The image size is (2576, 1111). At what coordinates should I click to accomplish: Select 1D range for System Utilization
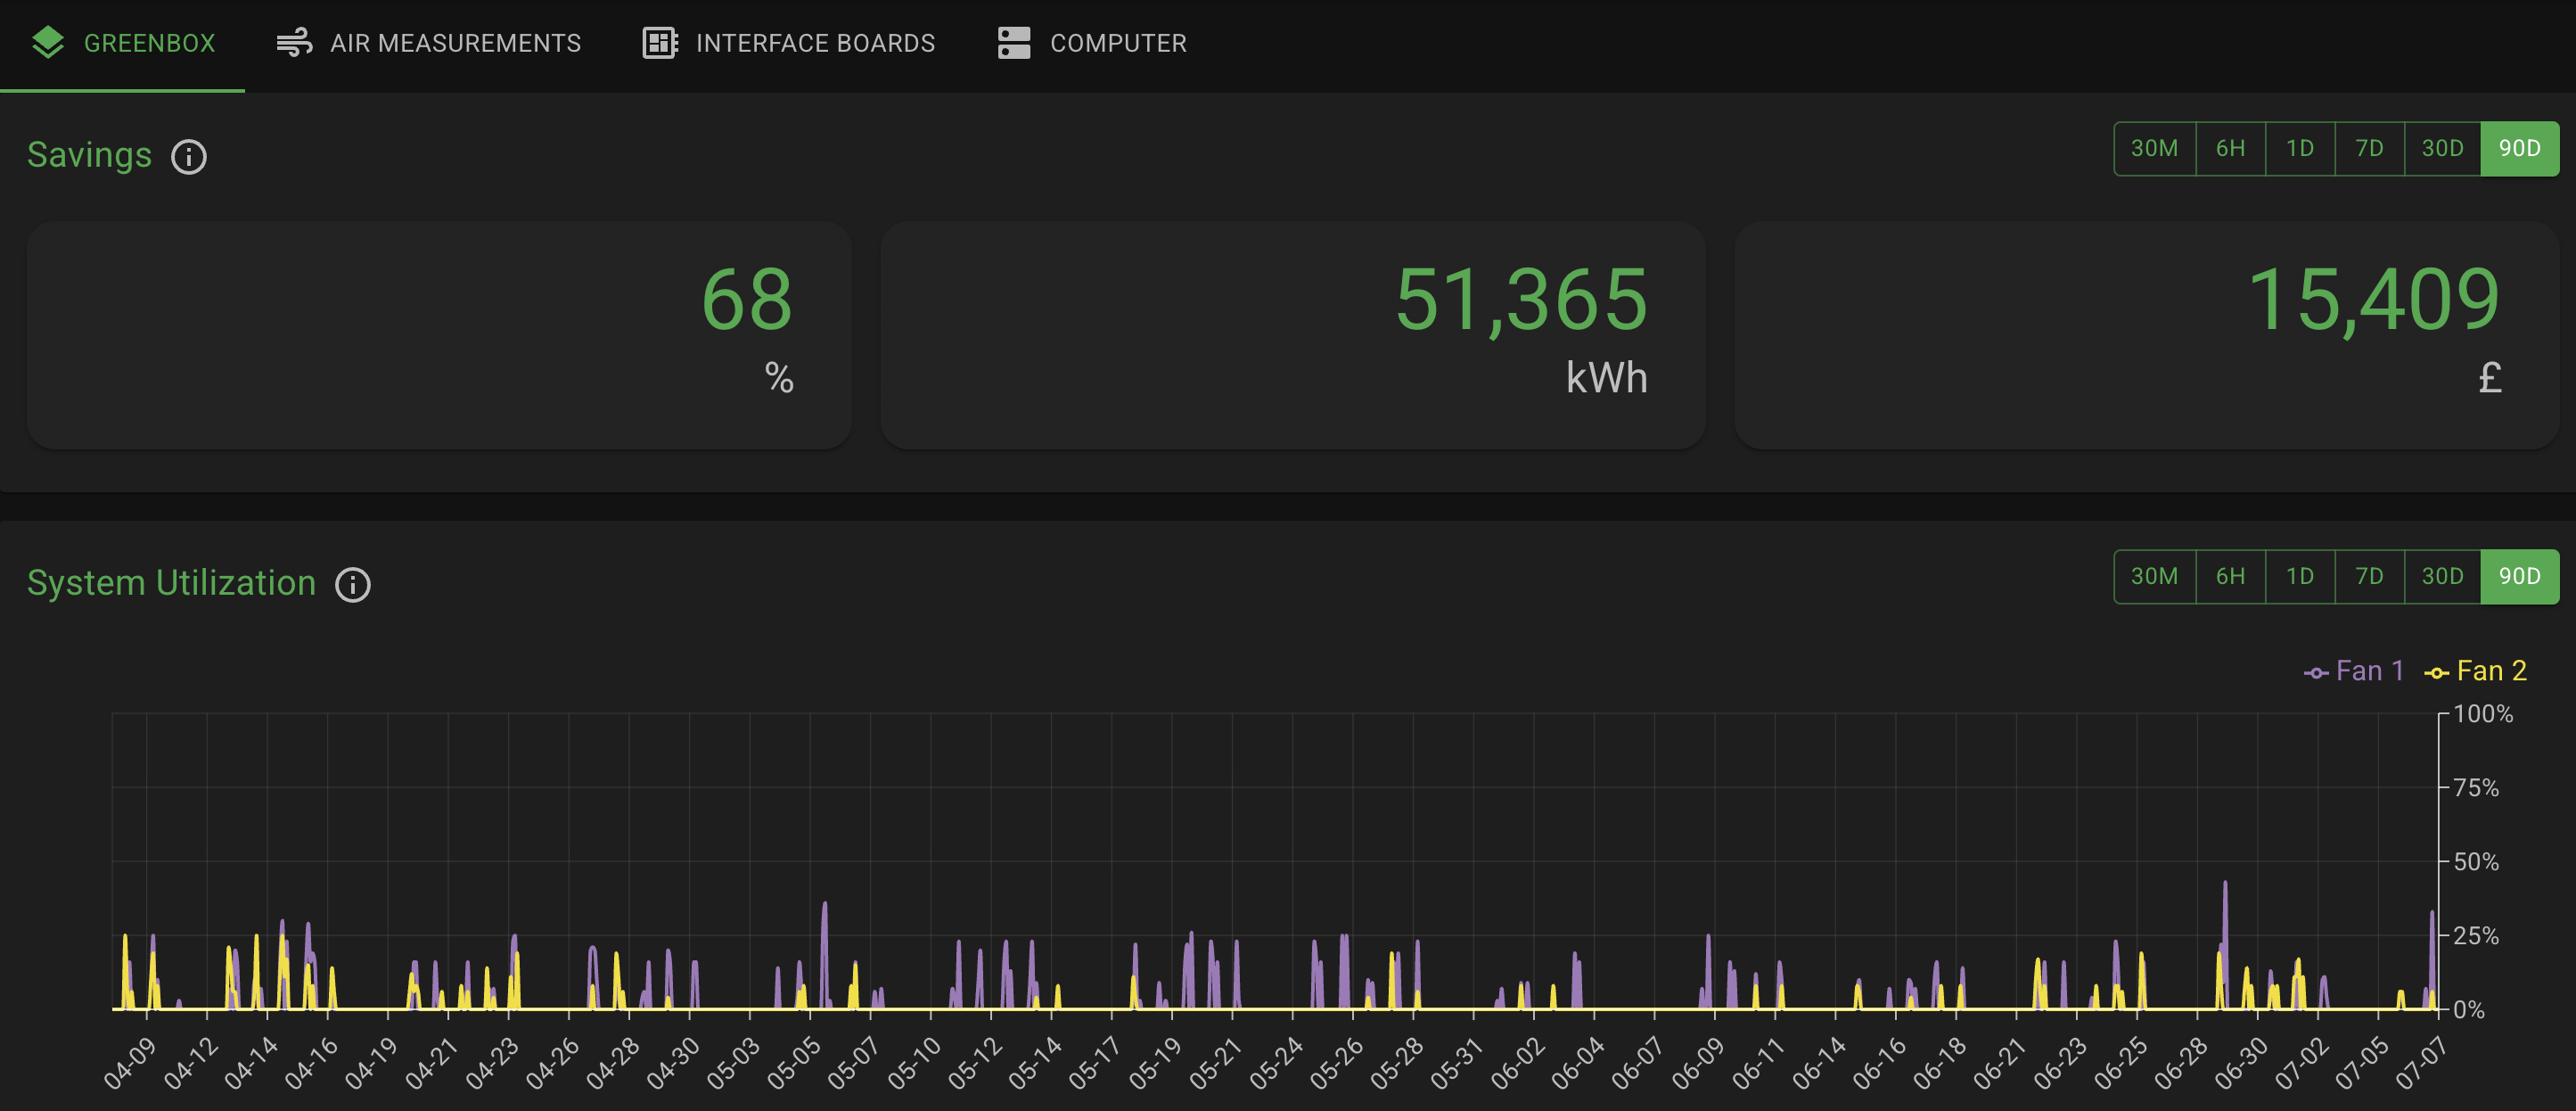point(2300,577)
